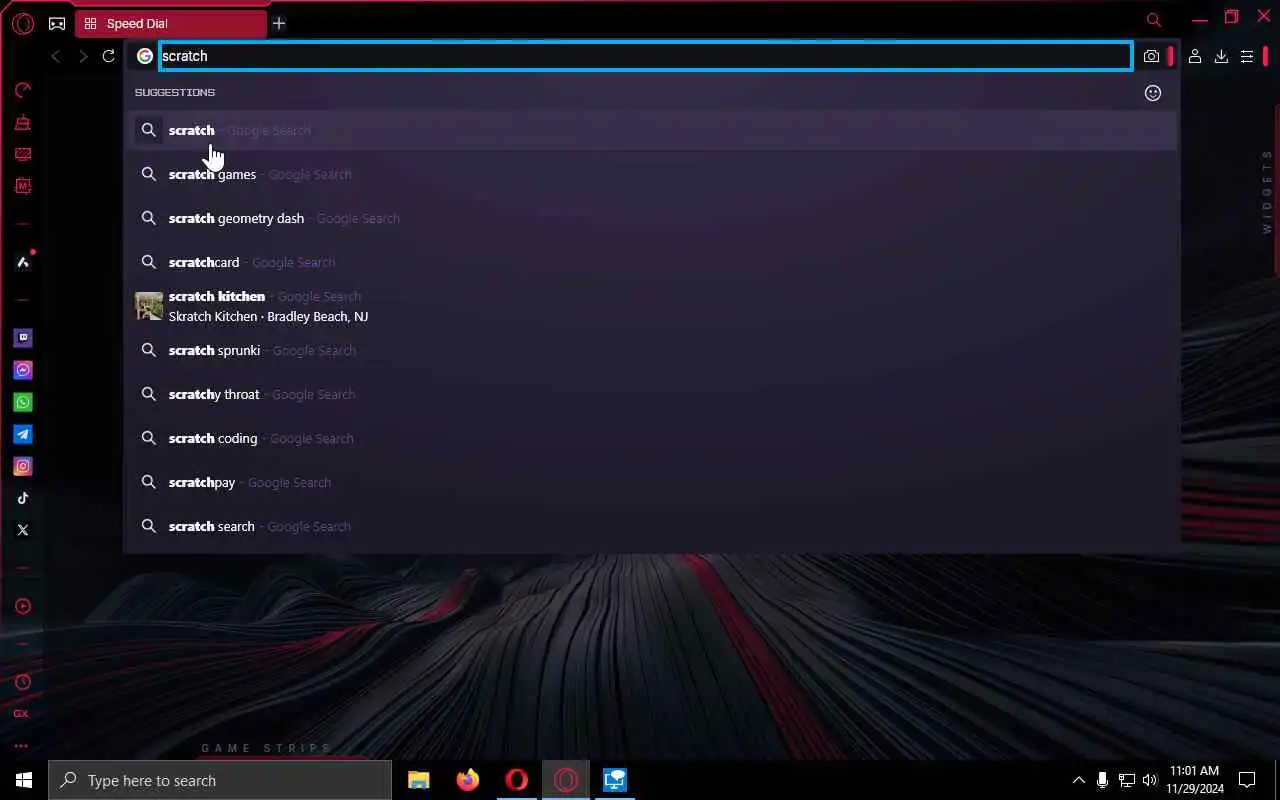Image resolution: width=1280 pixels, height=800 pixels.
Task: Open the GX settings sidebar icon
Action: (x=21, y=714)
